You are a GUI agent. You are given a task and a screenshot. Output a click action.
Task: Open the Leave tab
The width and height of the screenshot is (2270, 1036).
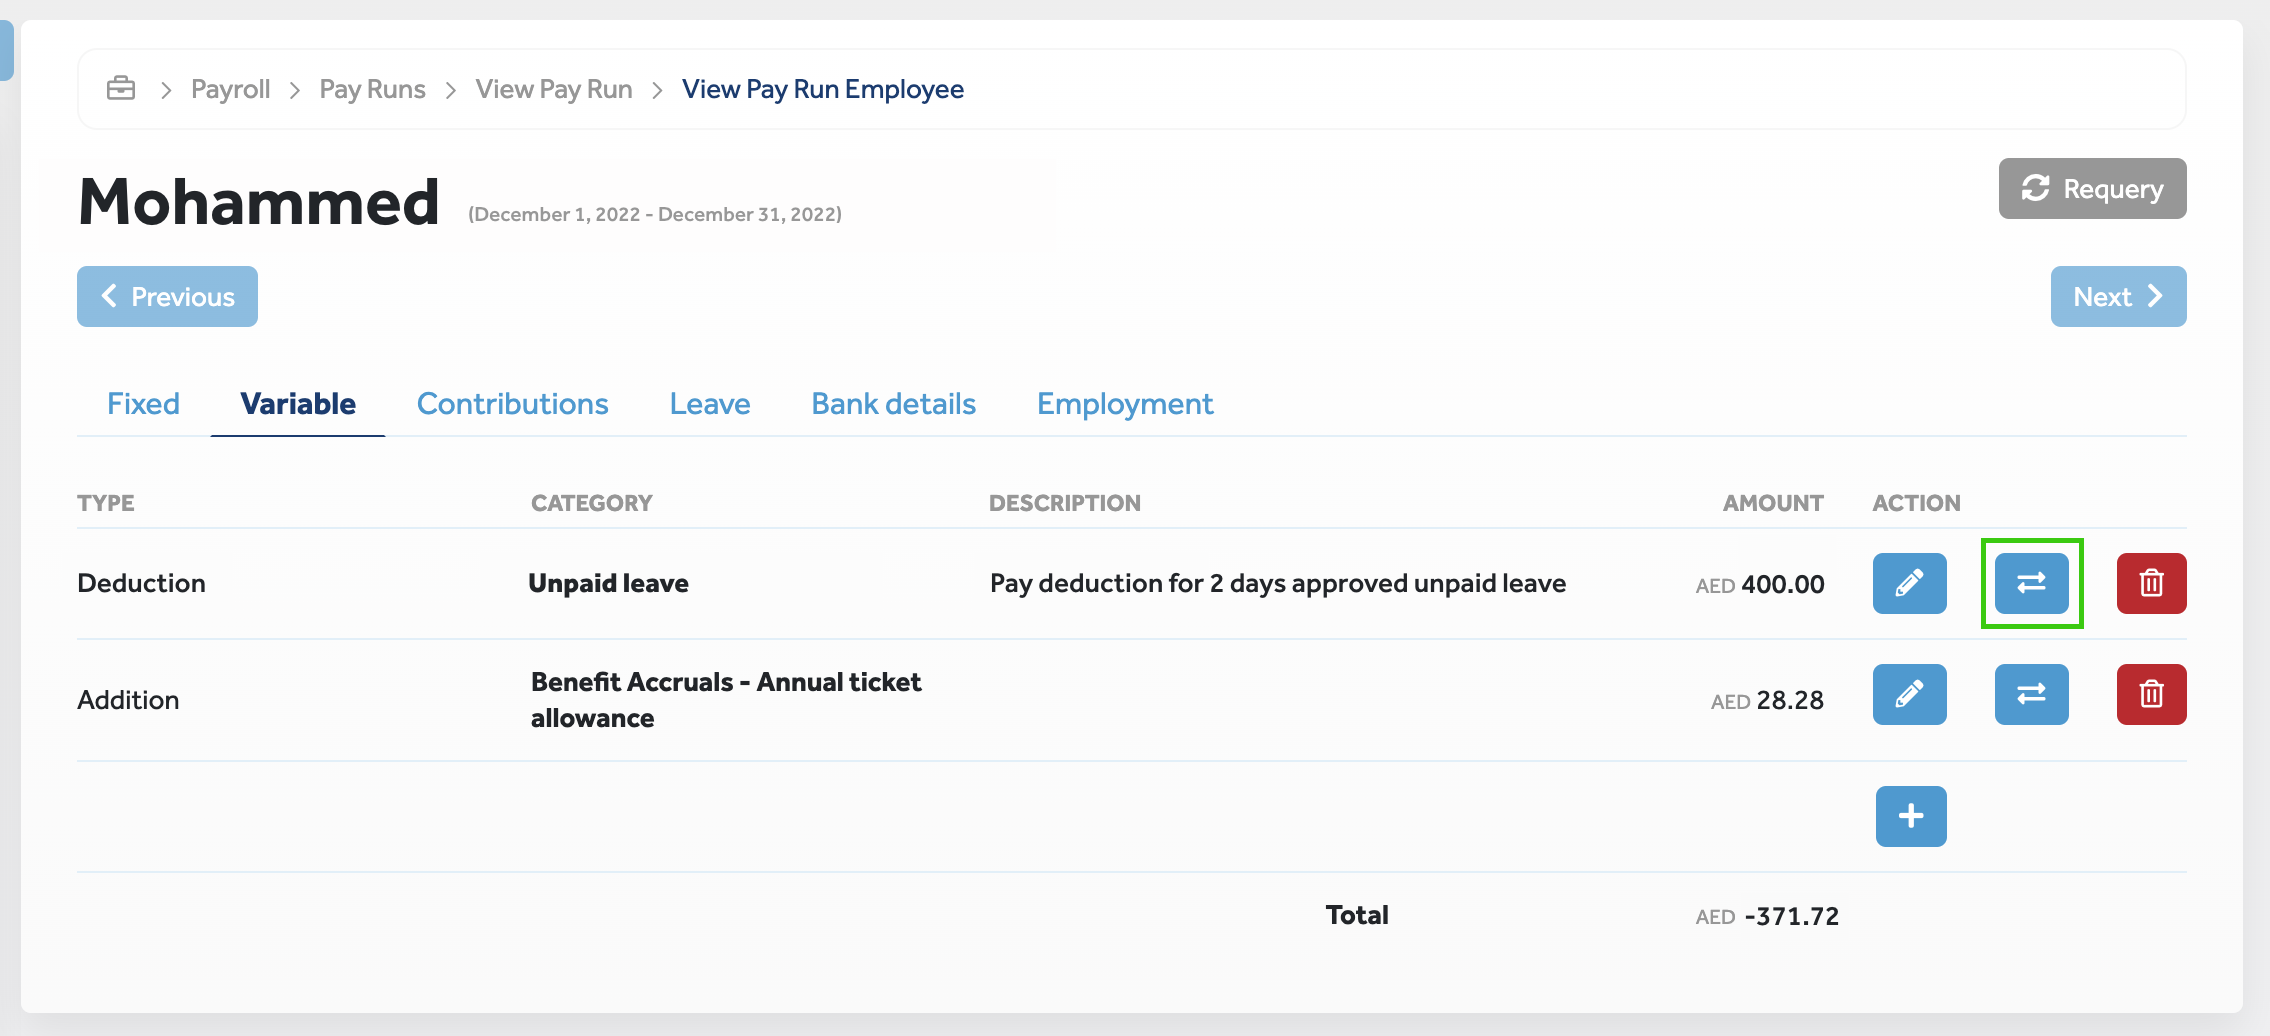tap(709, 404)
